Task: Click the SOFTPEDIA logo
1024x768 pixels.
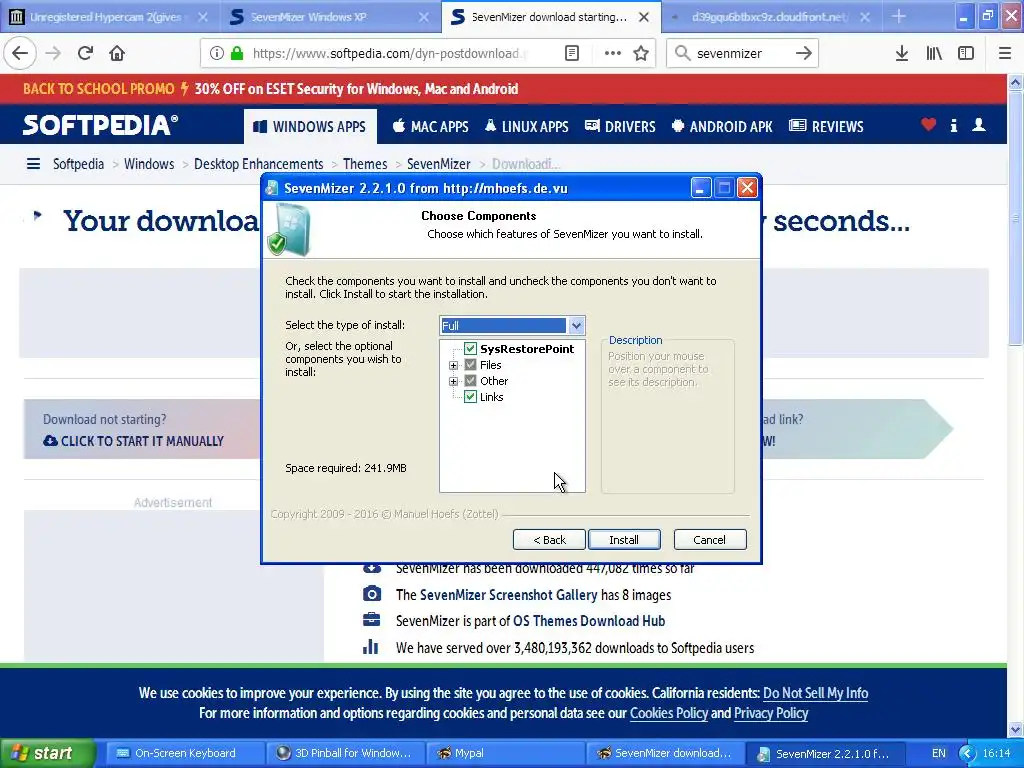Action: [100, 125]
